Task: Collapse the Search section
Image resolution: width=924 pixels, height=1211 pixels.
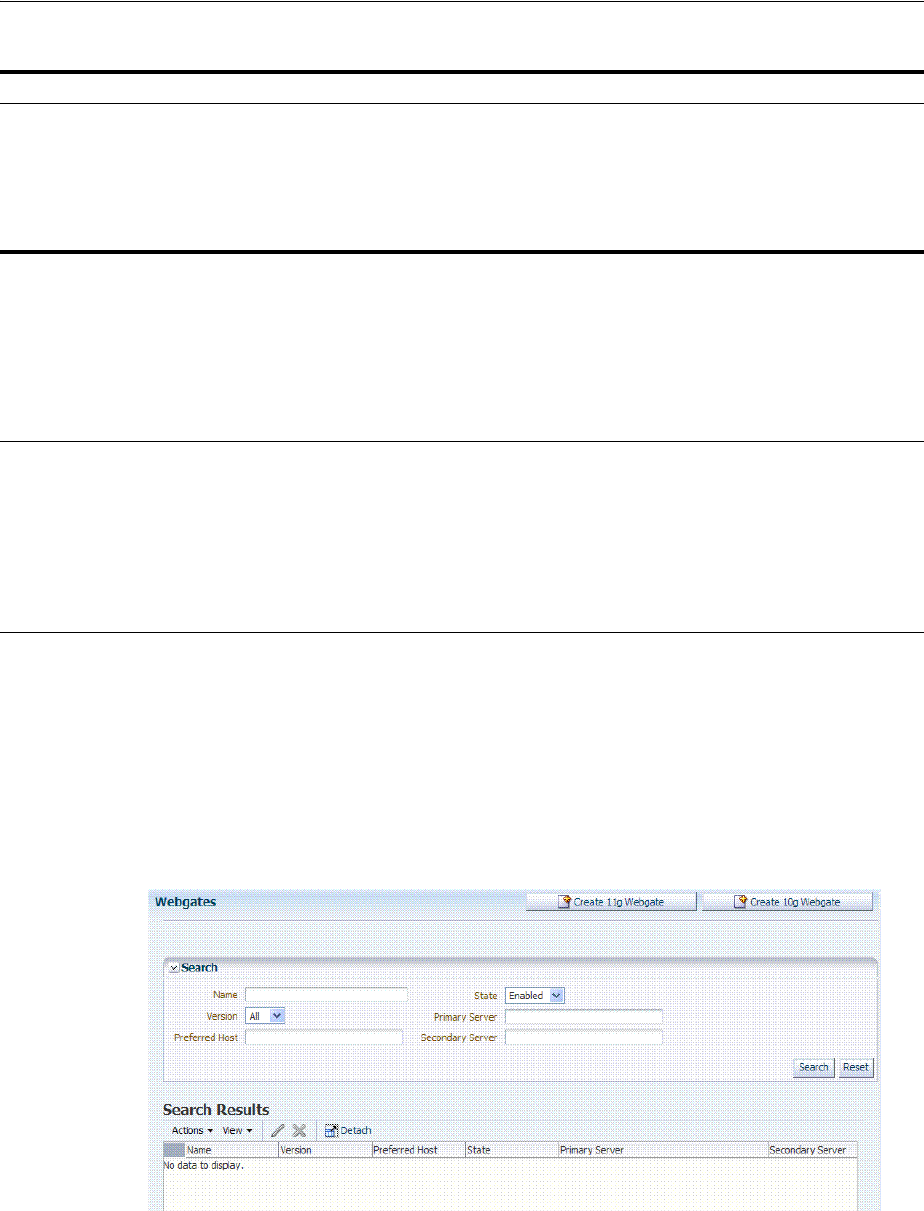Action: [173, 968]
